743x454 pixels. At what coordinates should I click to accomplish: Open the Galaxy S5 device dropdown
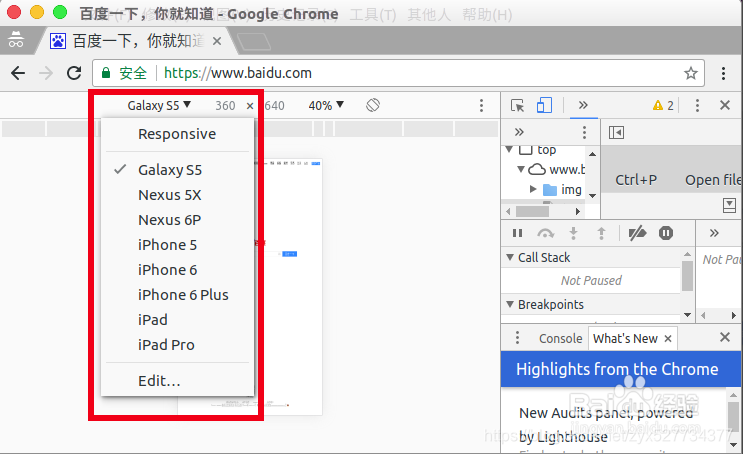(159, 105)
